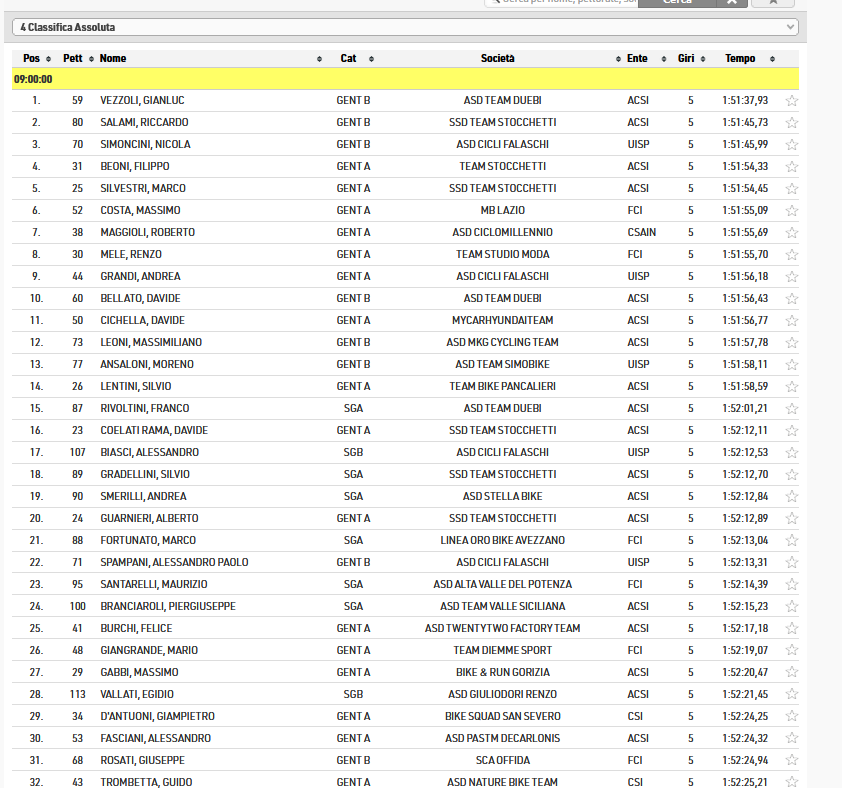Star the D'ANTUONI, GIAMPIETRO result
The image size is (842, 788).
click(x=792, y=717)
